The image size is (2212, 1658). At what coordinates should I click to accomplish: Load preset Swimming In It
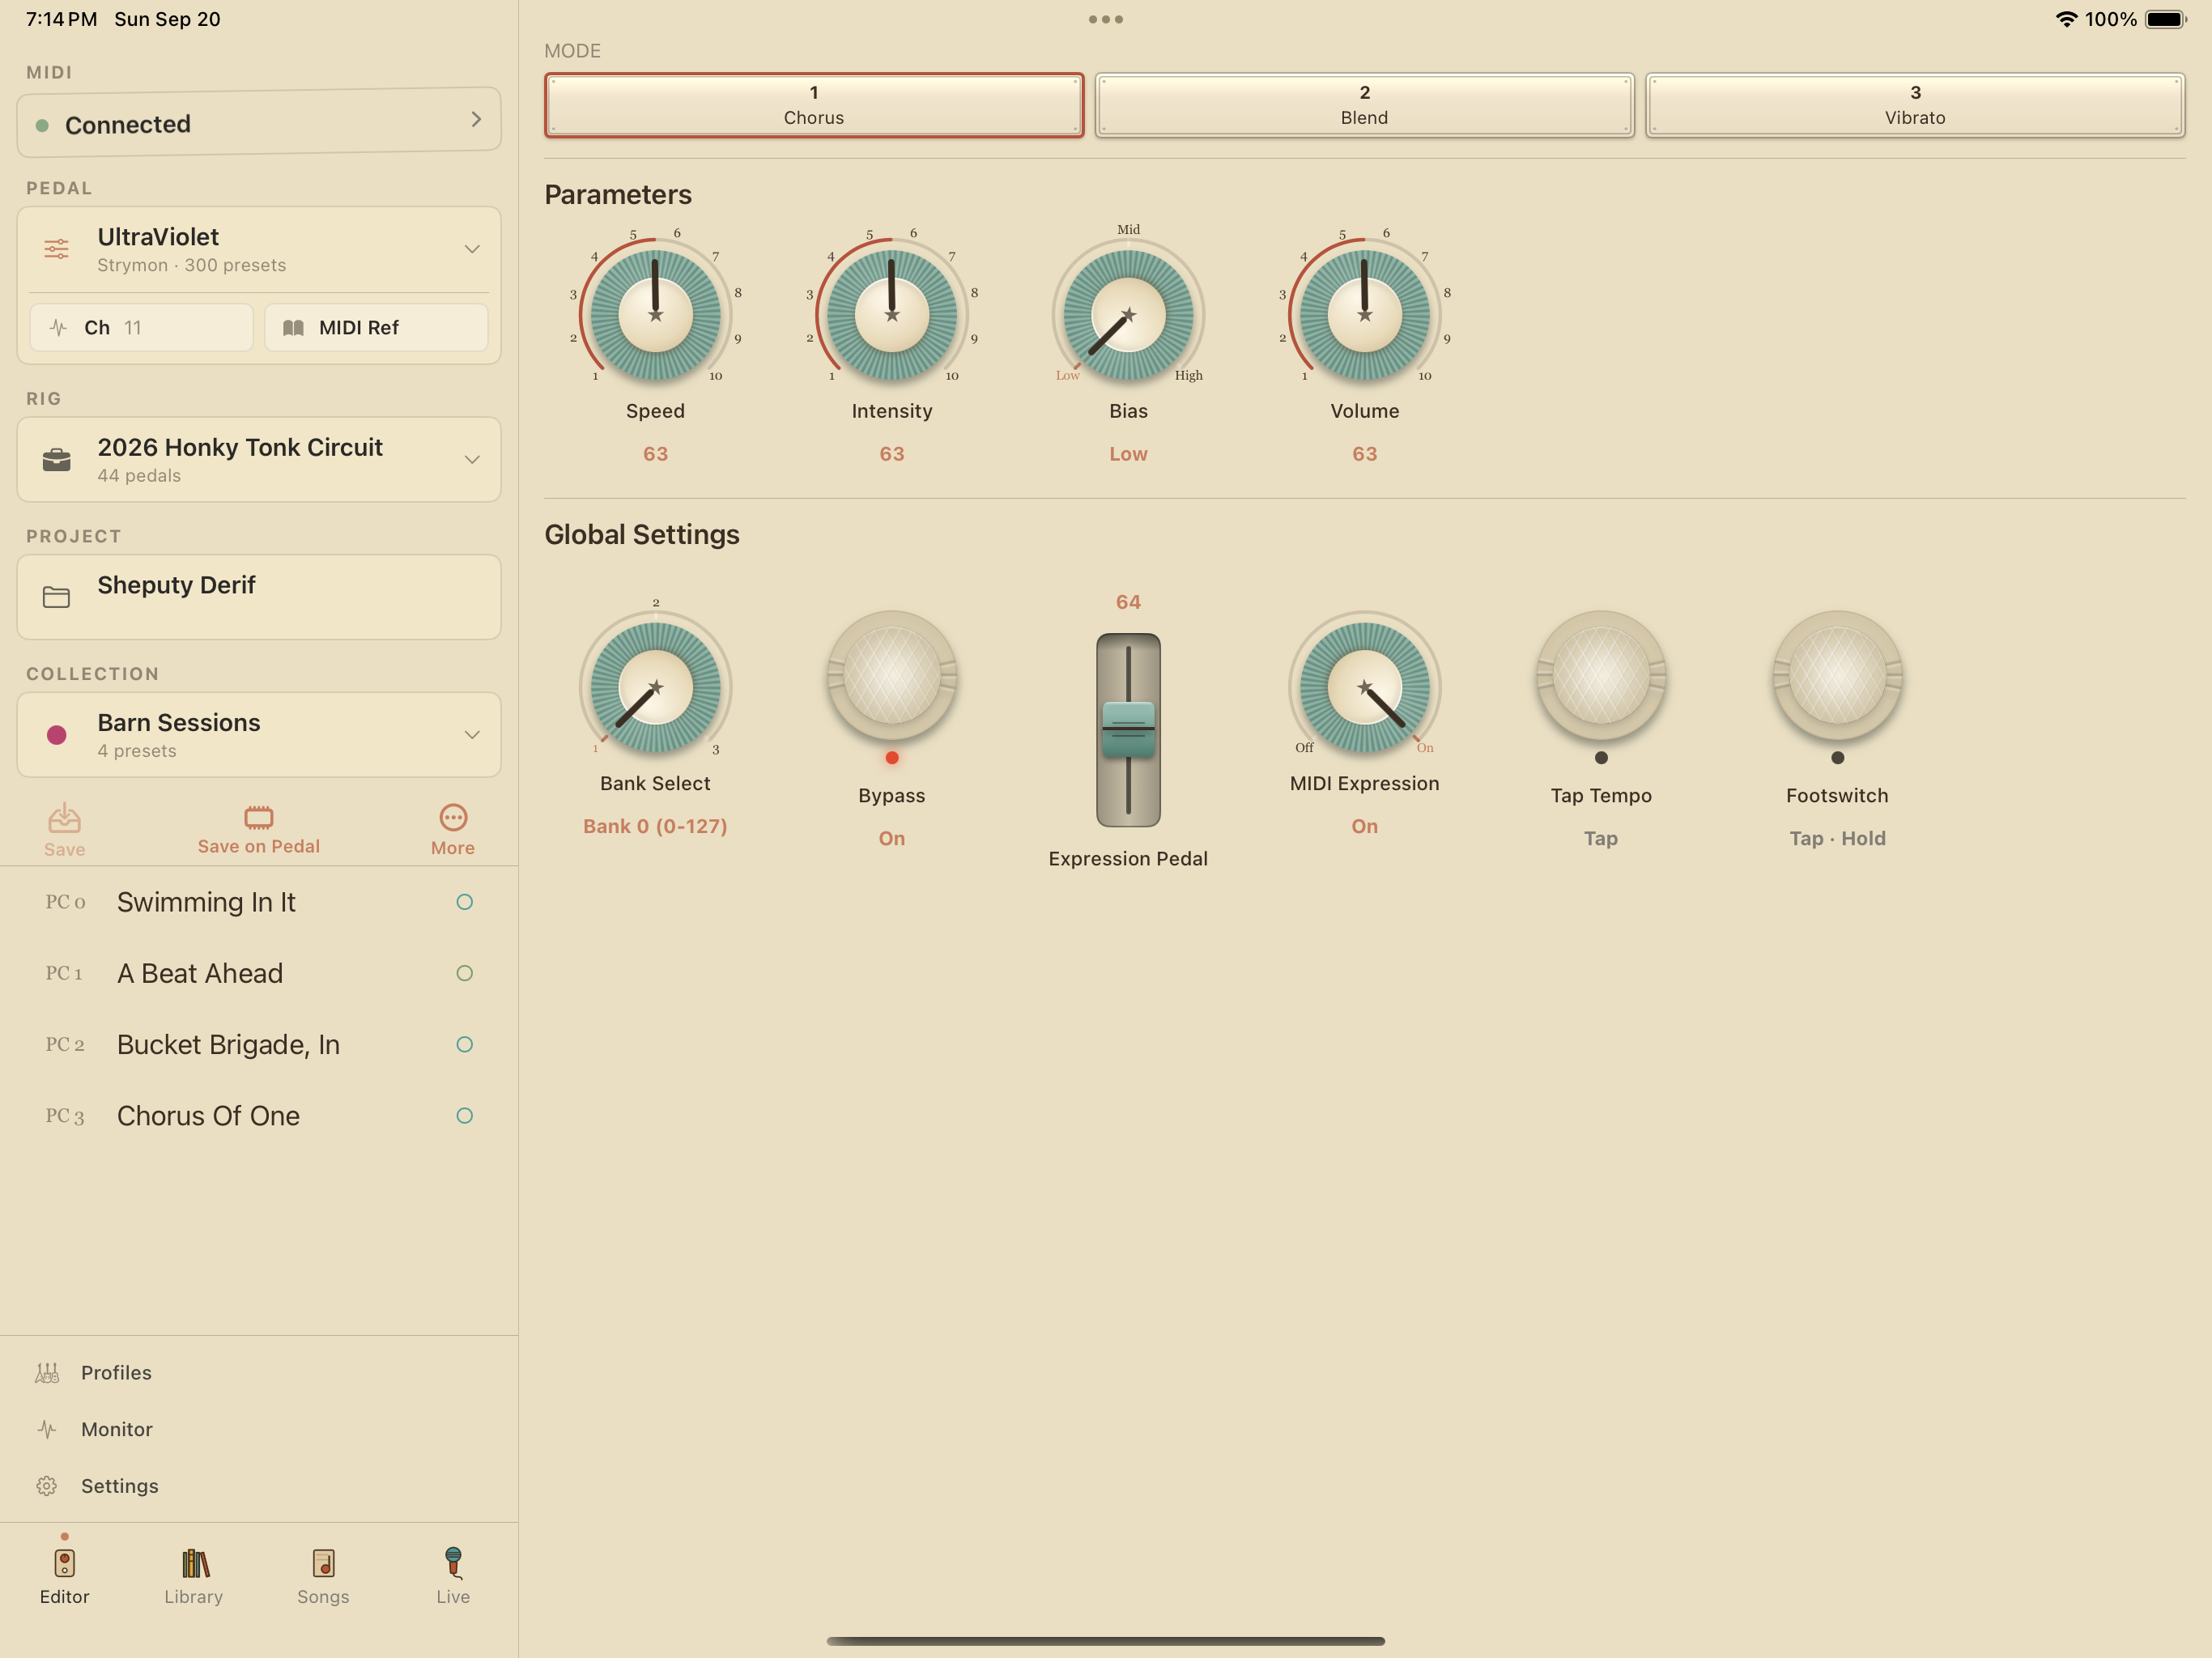pos(258,902)
